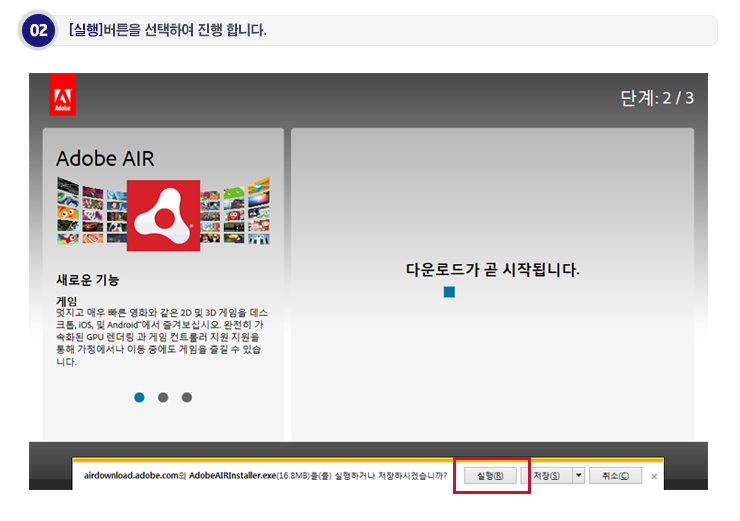Click the 실행(R) run button
This screenshot has width=740, height=521.
coord(490,476)
